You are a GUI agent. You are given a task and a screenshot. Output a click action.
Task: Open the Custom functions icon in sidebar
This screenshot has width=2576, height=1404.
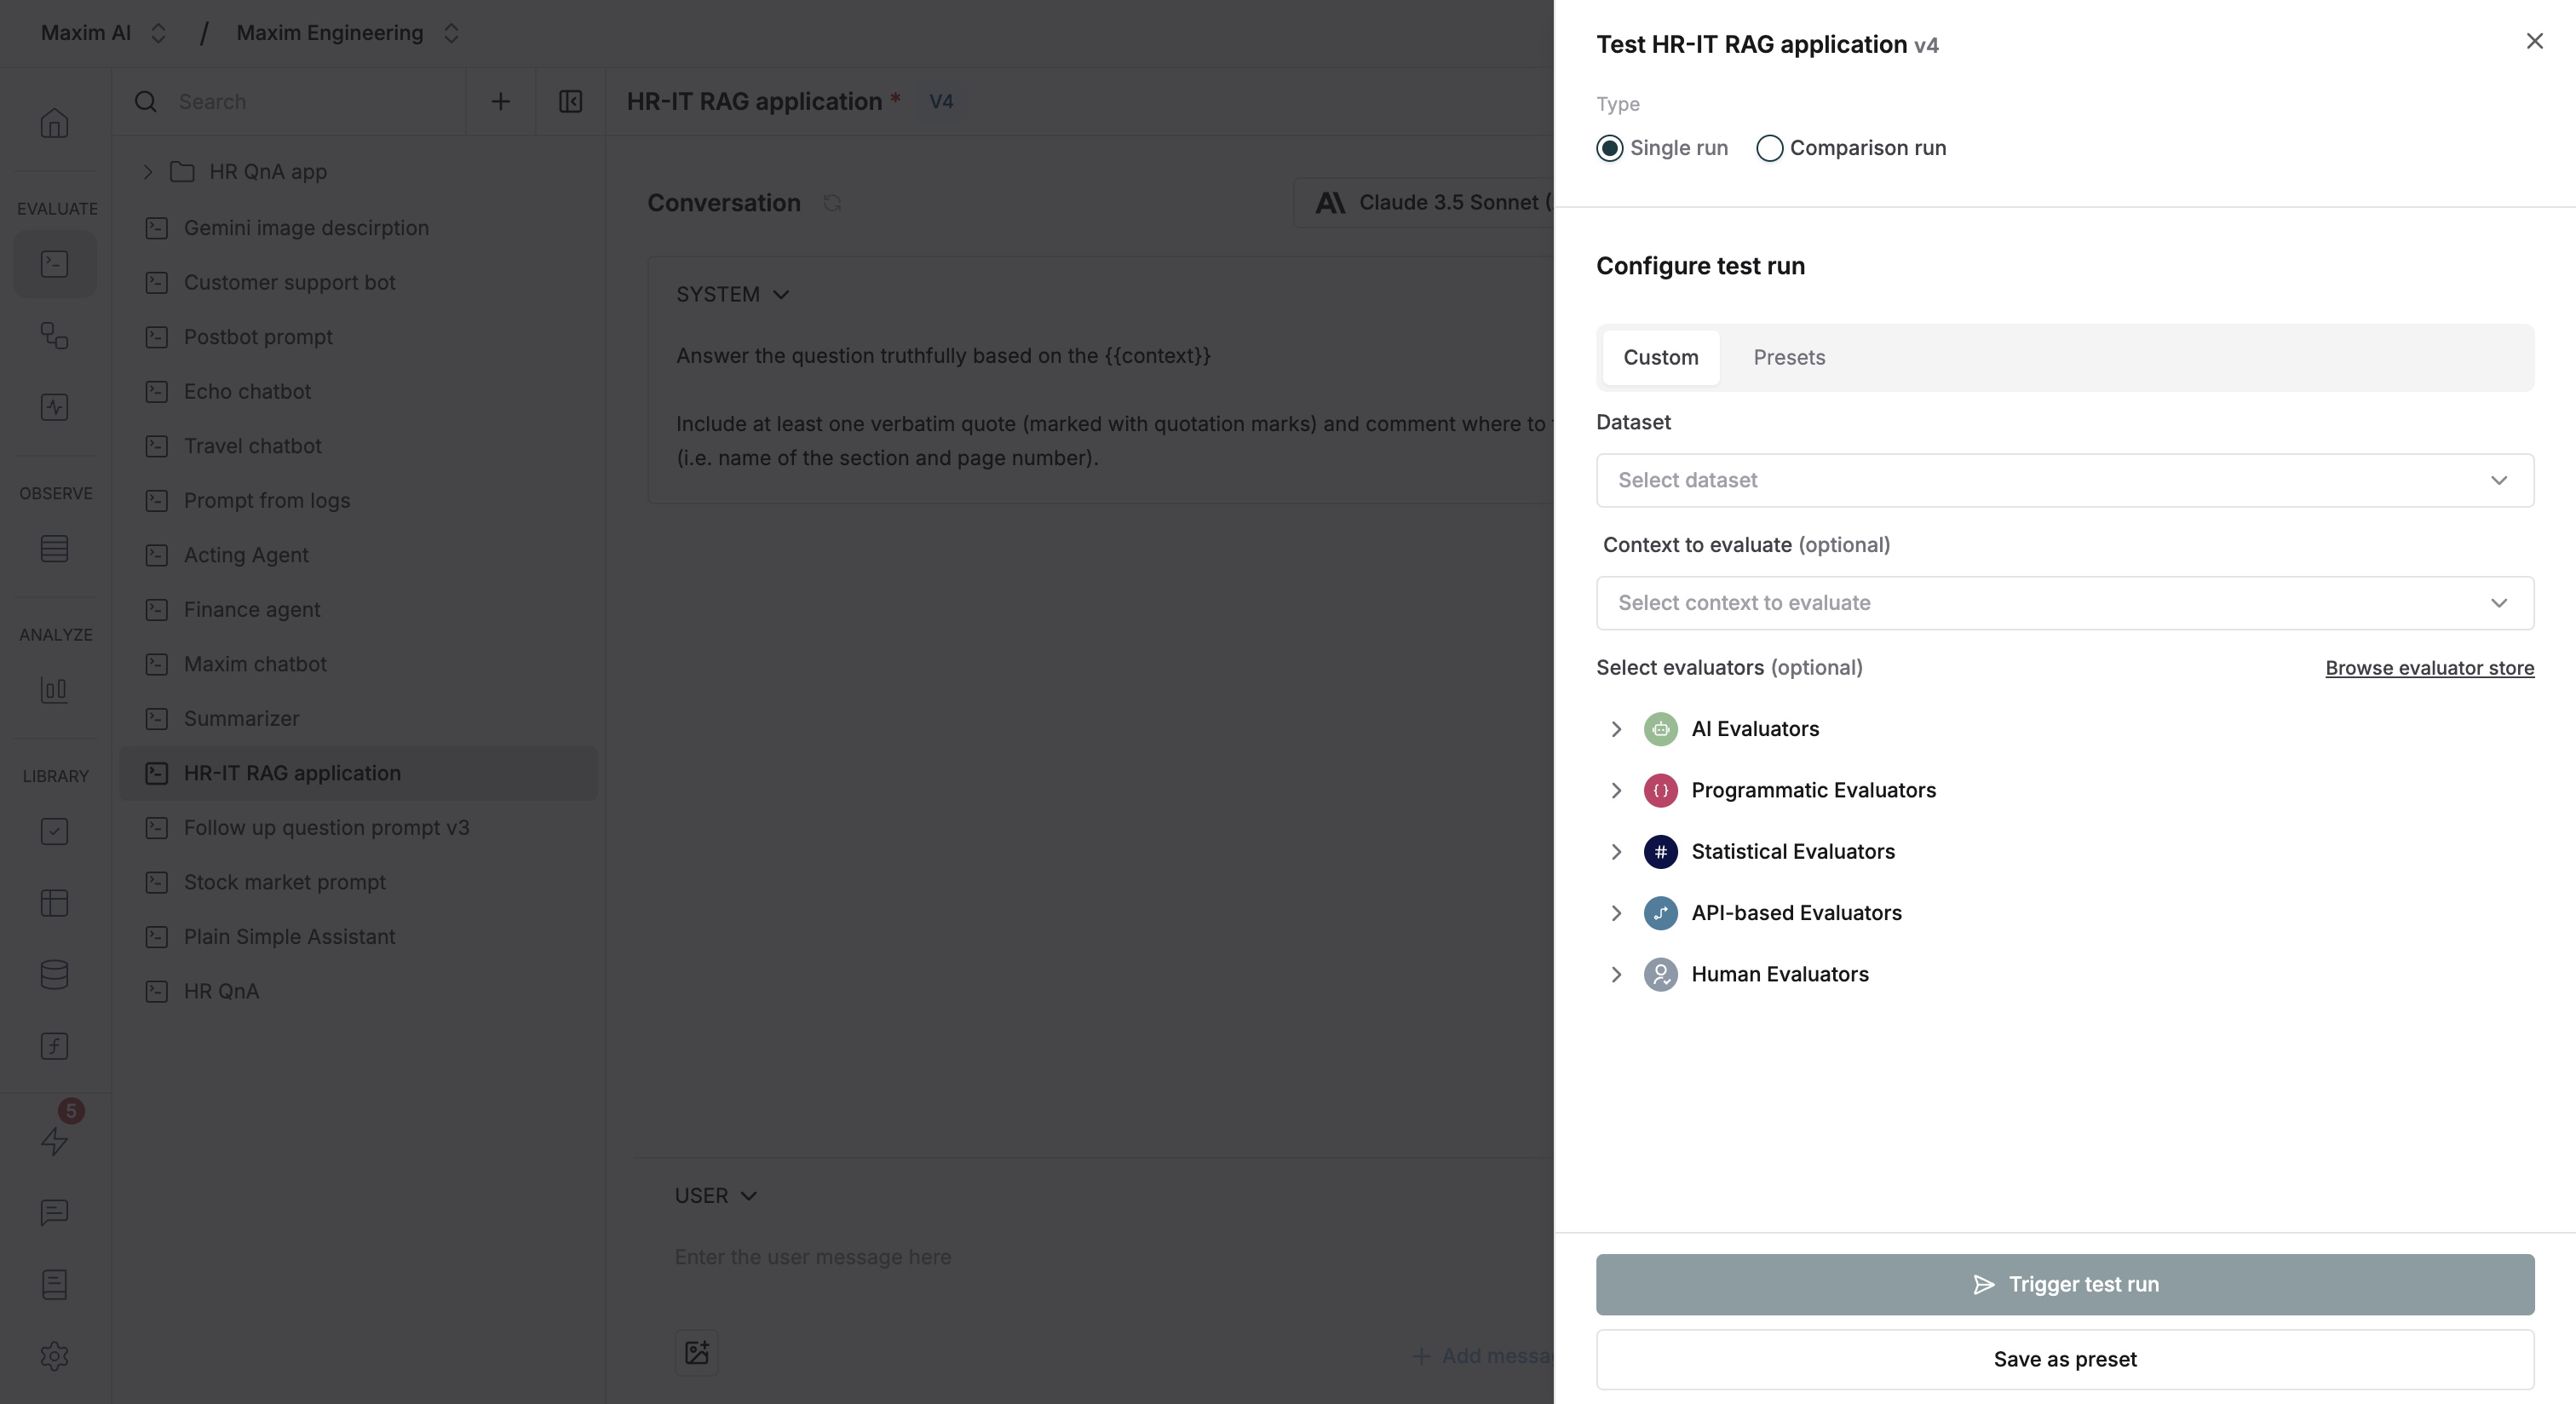[55, 1046]
